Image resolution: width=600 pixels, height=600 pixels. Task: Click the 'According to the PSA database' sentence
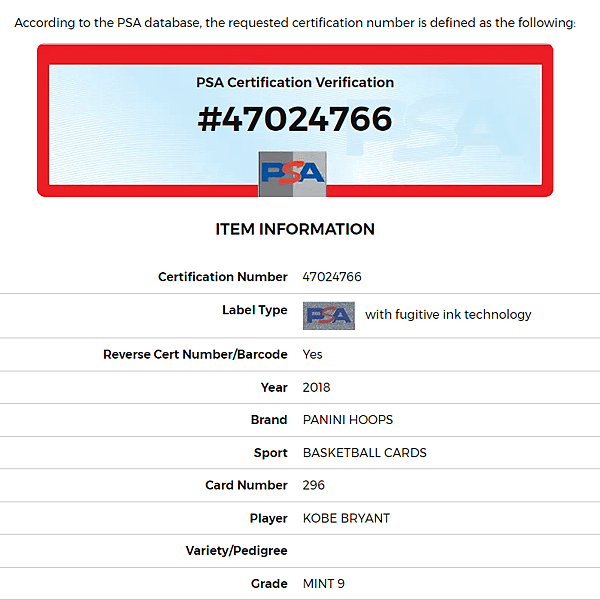pos(295,23)
